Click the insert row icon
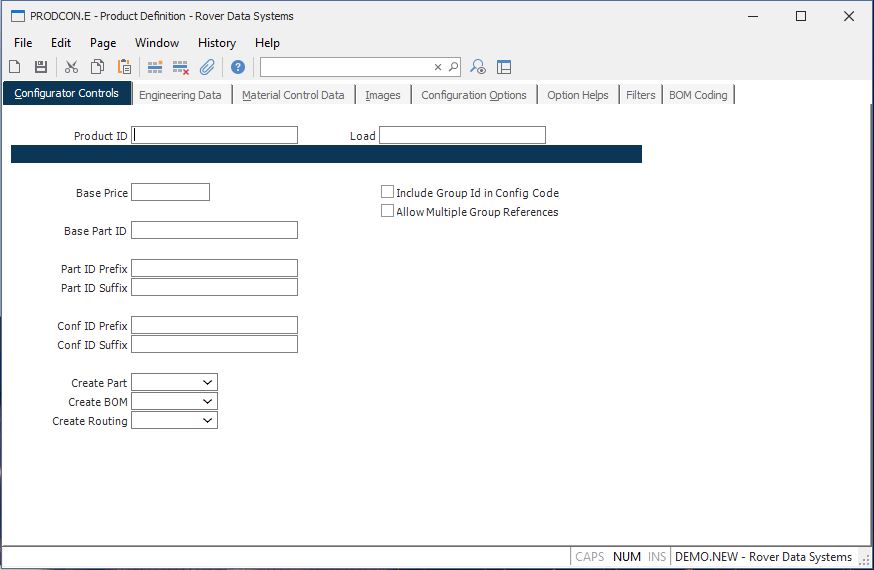This screenshot has width=874, height=570. click(155, 67)
